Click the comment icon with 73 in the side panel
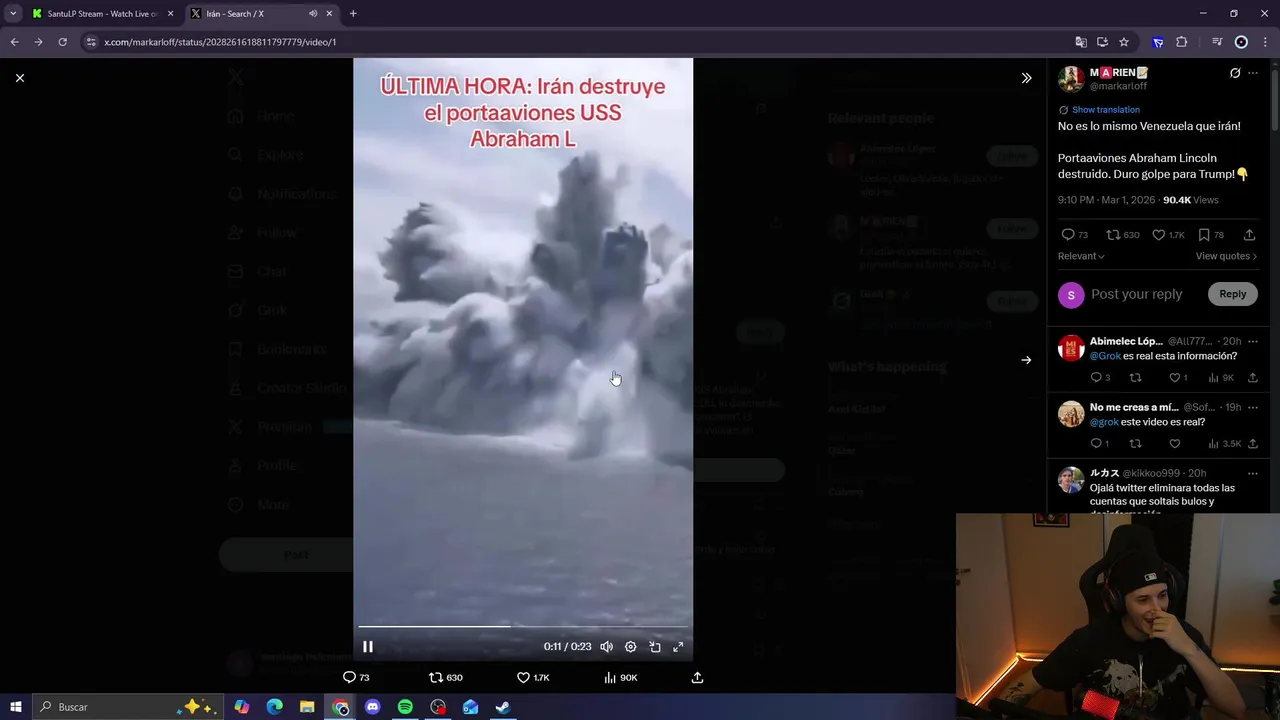The width and height of the screenshot is (1280, 720). click(x=1075, y=235)
